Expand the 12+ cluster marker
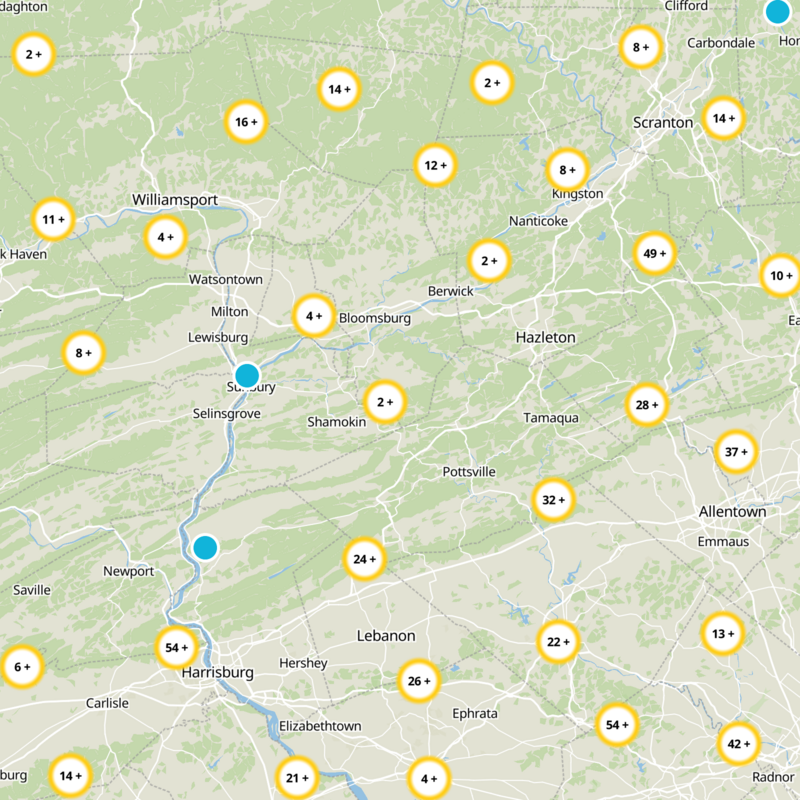 tap(435, 166)
